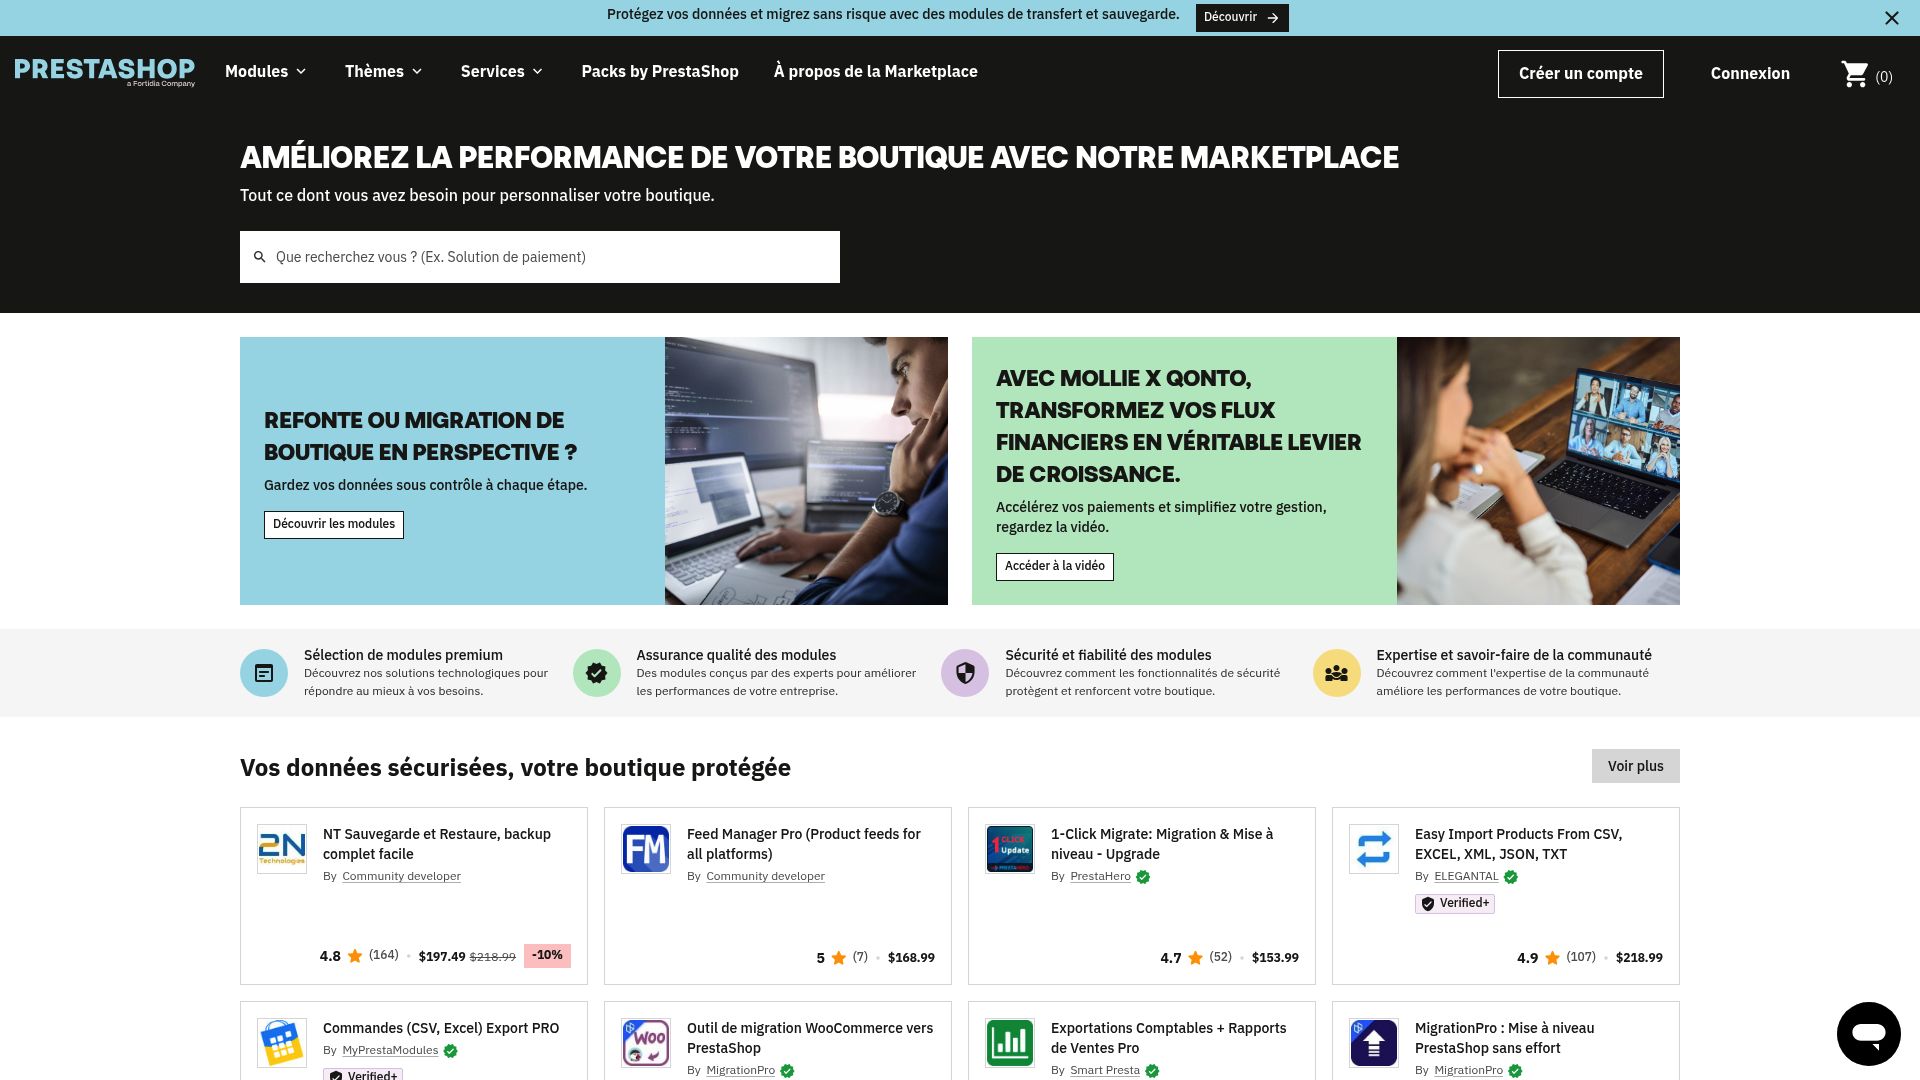Expand the Services dropdown menu
This screenshot has height=1080, width=1920.
502,71
